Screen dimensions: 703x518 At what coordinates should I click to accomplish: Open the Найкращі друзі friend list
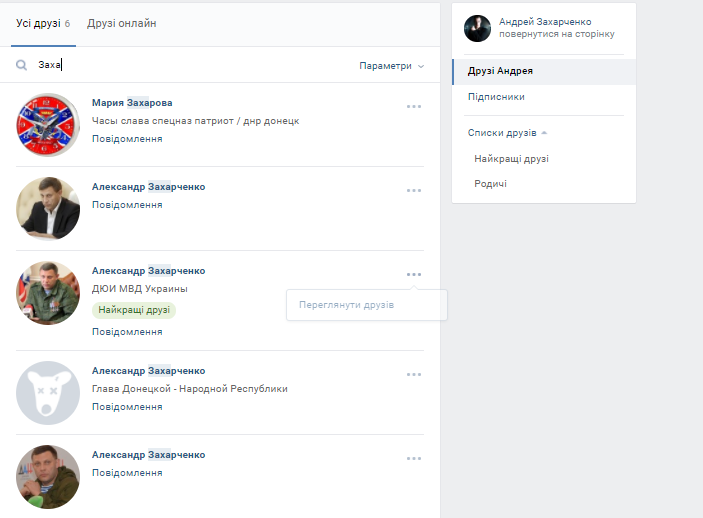tap(511, 158)
